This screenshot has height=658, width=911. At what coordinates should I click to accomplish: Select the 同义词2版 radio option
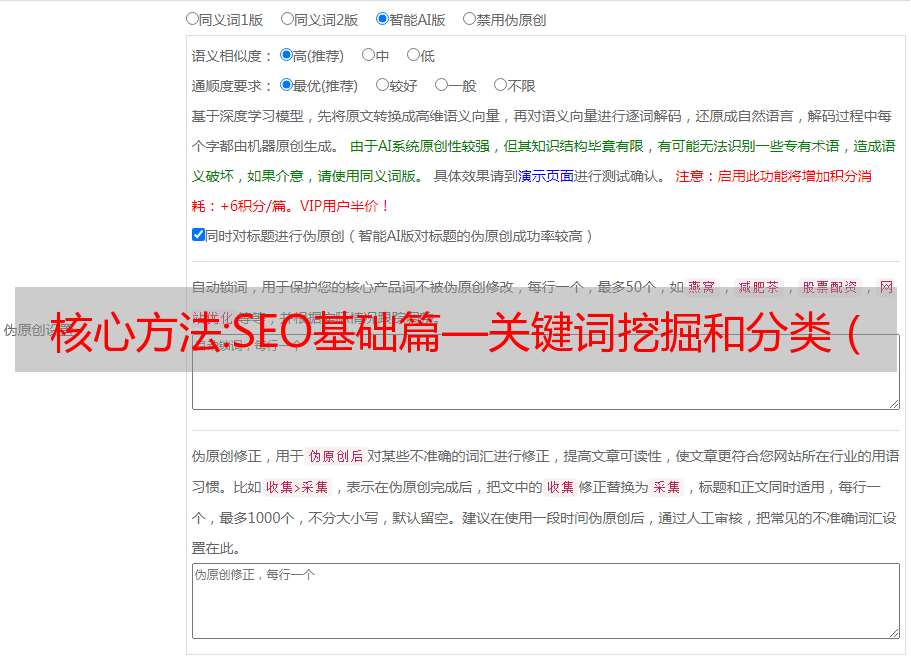(x=287, y=18)
